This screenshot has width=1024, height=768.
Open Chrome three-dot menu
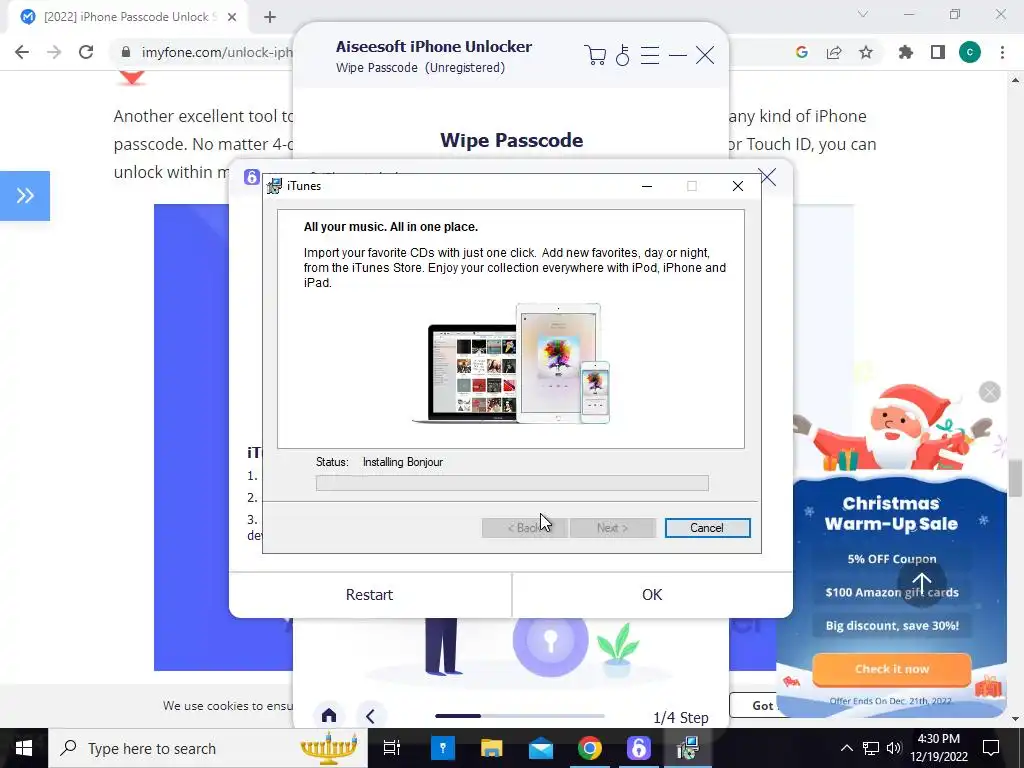point(1002,52)
